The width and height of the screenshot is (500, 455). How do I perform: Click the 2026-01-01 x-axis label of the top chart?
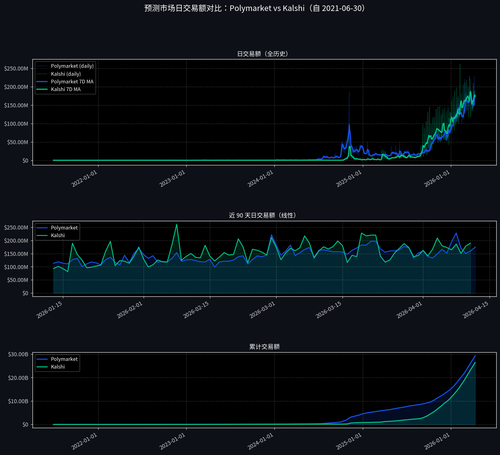pyautogui.click(x=437, y=179)
